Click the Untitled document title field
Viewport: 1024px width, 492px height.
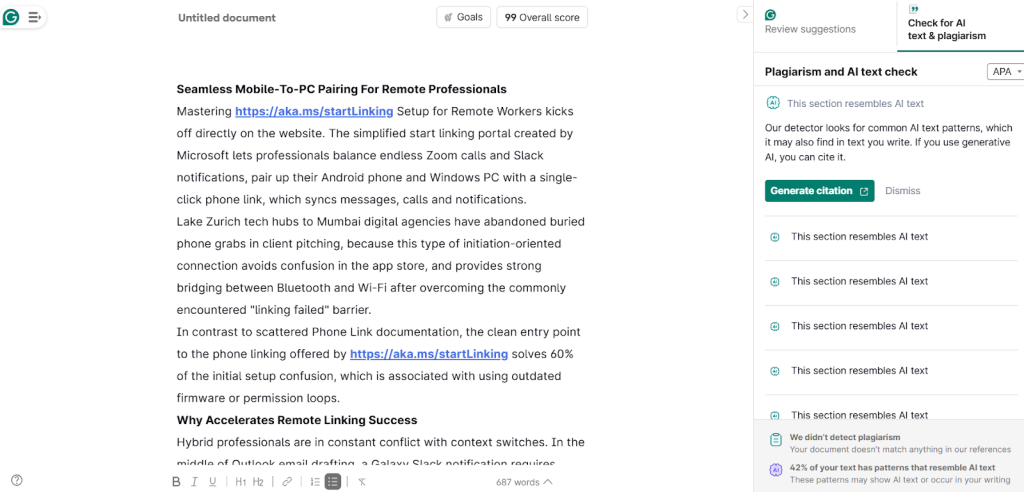click(227, 18)
